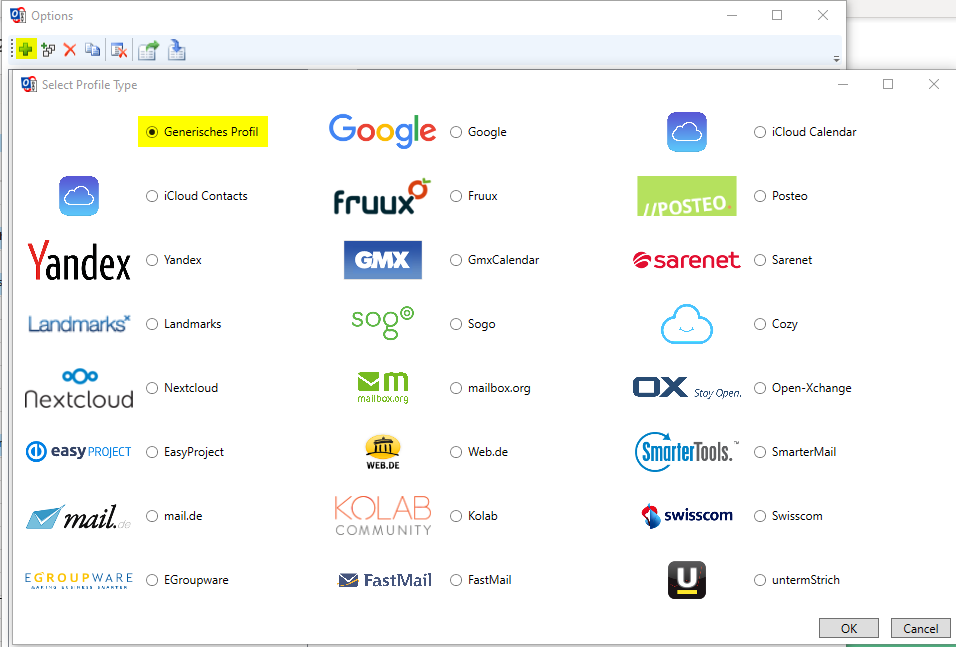Screen dimensions: 956x647
Task: Click the copy profile toolbar icon
Action: point(93,49)
